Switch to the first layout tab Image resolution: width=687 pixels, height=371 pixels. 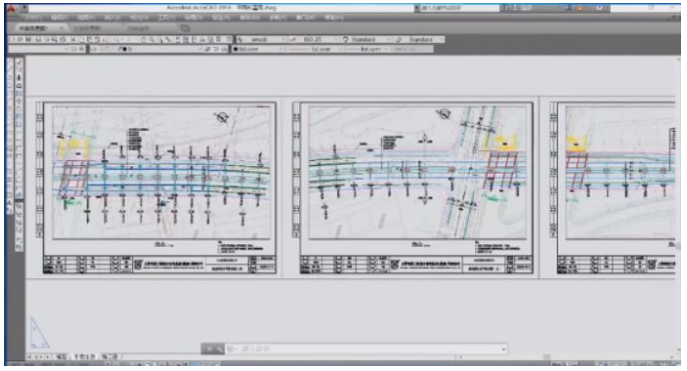pyautogui.click(x=85, y=357)
